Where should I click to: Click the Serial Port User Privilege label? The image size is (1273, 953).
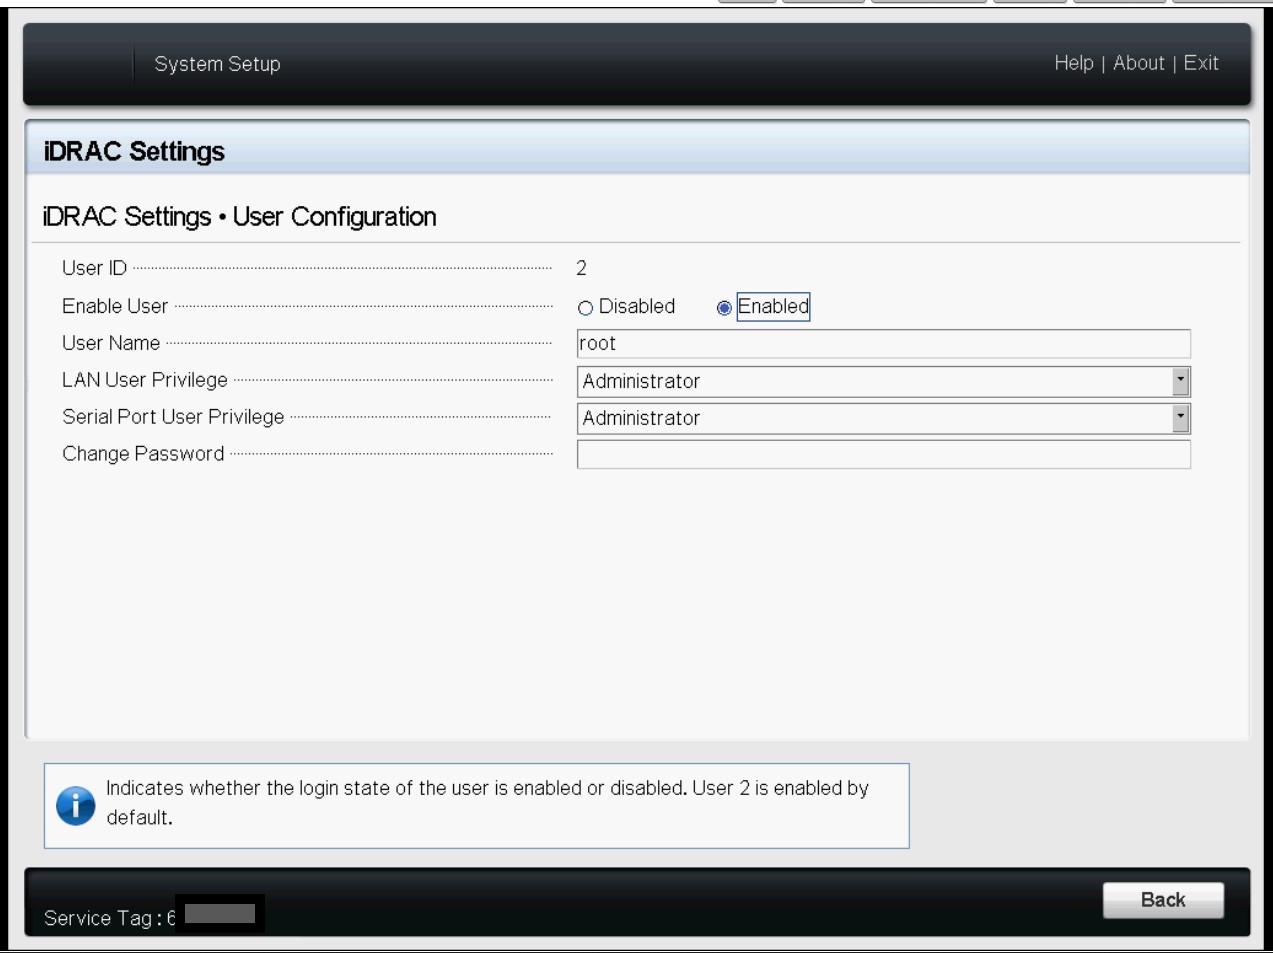[173, 417]
